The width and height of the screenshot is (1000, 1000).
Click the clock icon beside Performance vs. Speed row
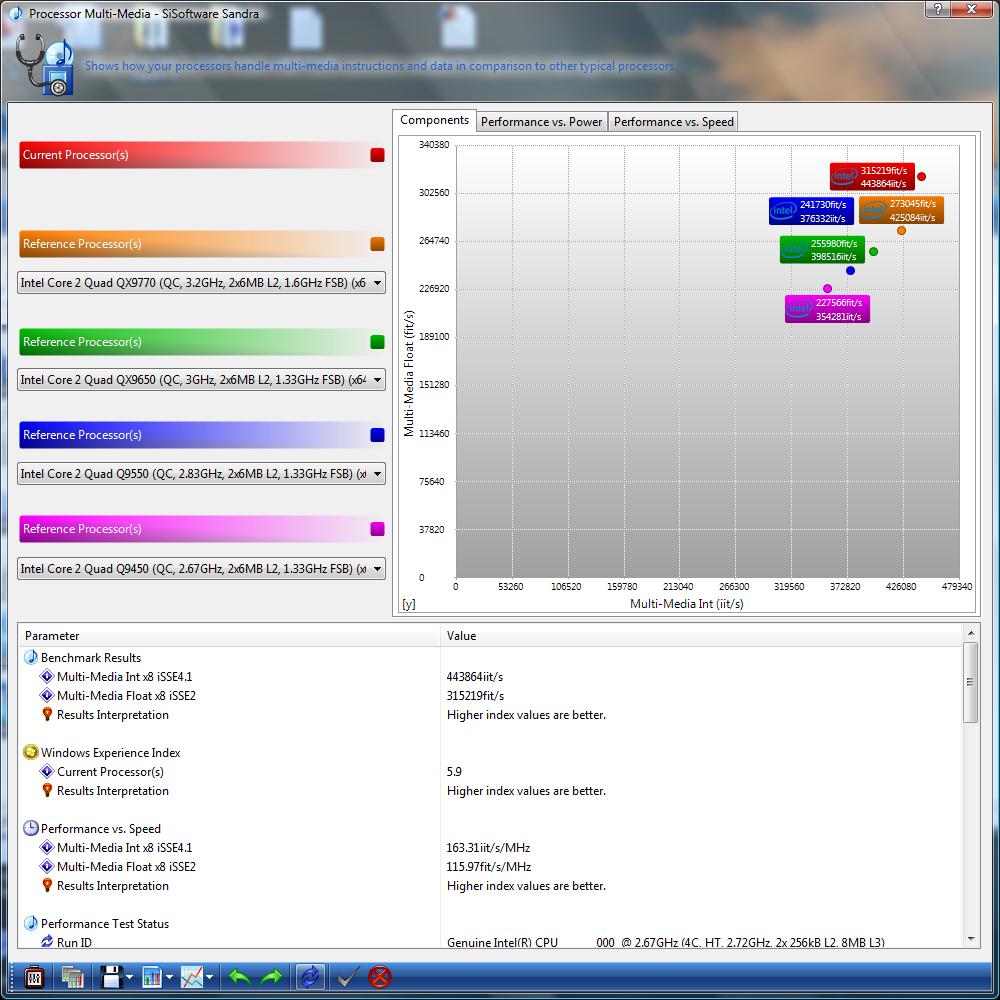(x=31, y=828)
